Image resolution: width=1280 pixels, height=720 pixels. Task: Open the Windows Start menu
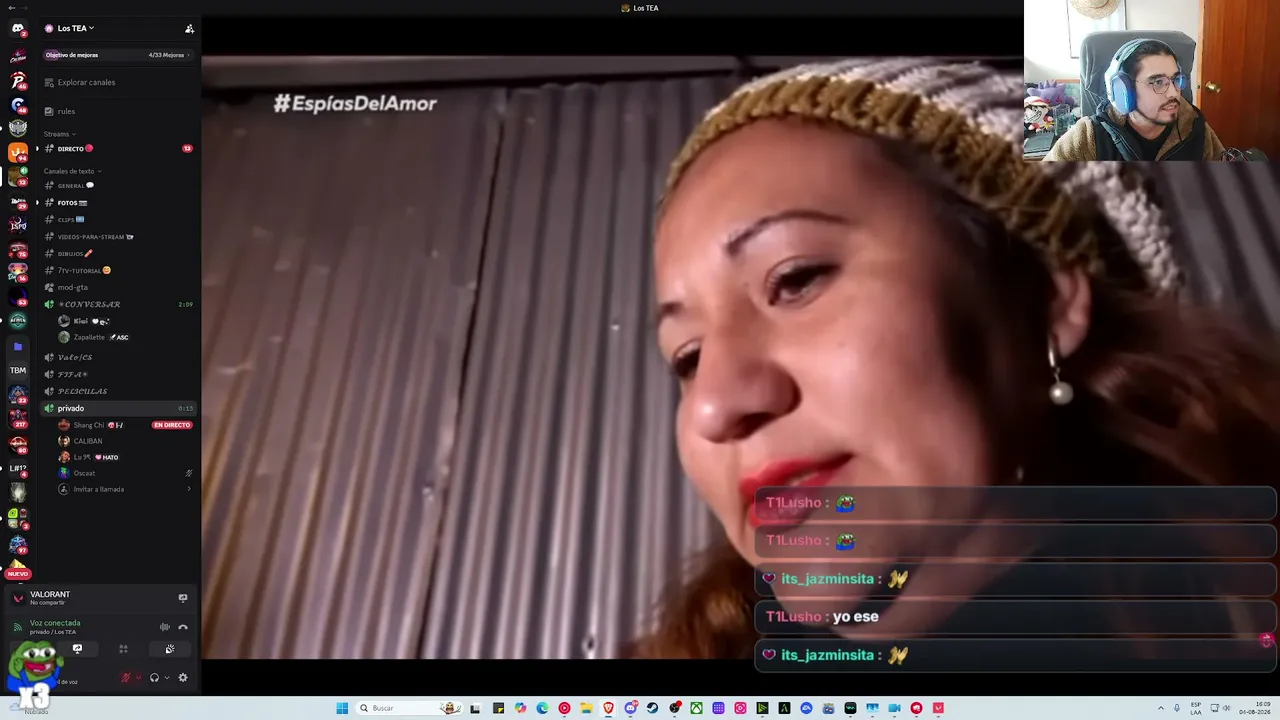click(342, 708)
